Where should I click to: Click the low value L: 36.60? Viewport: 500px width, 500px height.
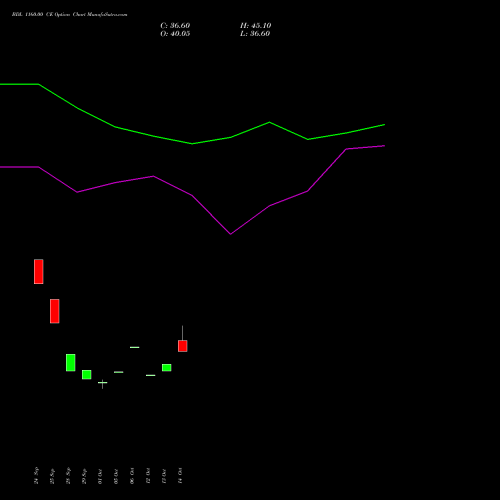tap(255, 34)
